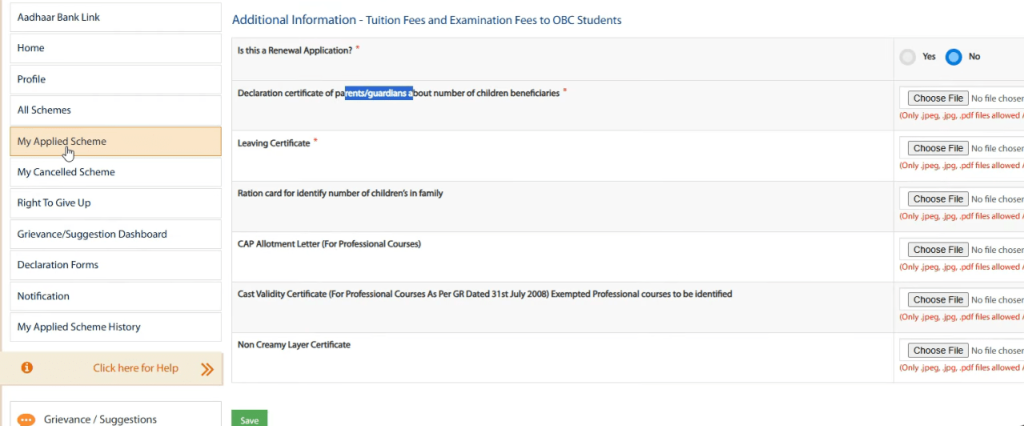Click the Click here for Help link
This screenshot has height=426, width=1024.
point(135,368)
